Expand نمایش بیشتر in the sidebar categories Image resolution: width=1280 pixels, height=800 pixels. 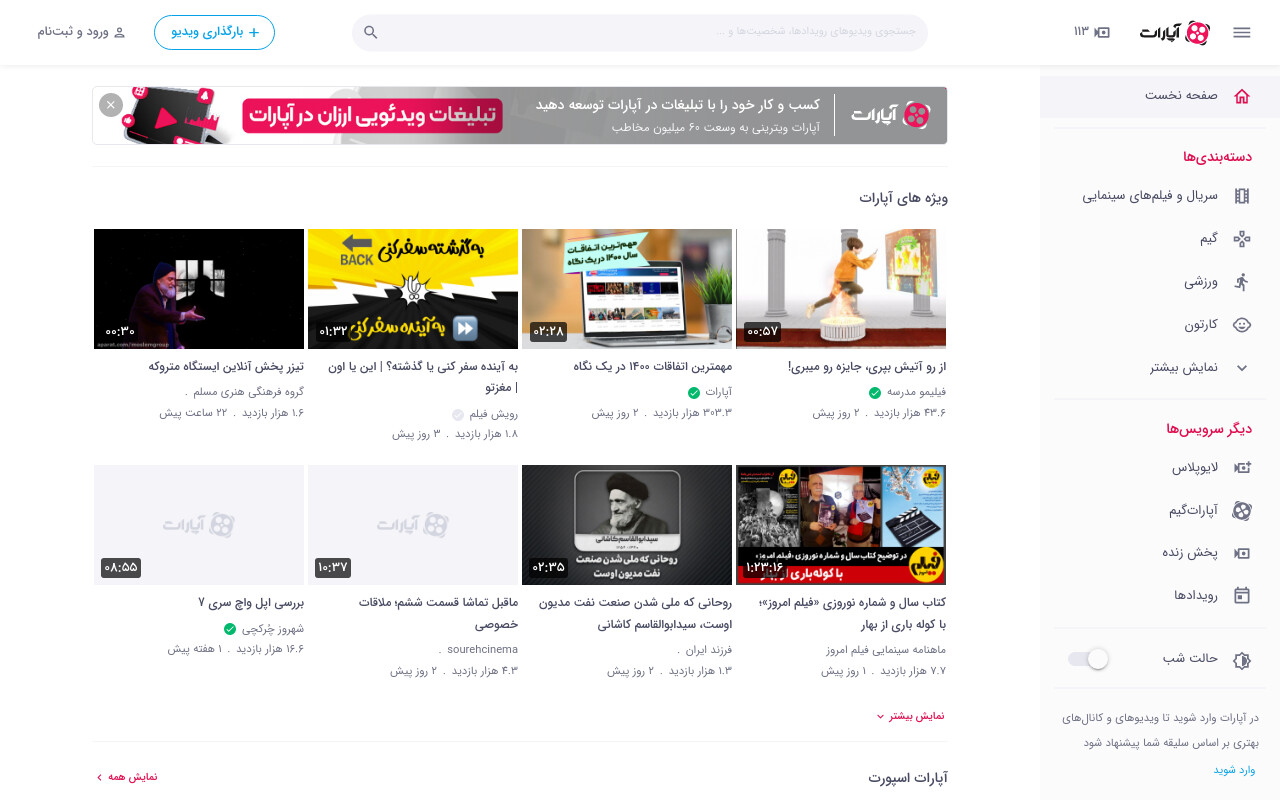(x=1200, y=368)
